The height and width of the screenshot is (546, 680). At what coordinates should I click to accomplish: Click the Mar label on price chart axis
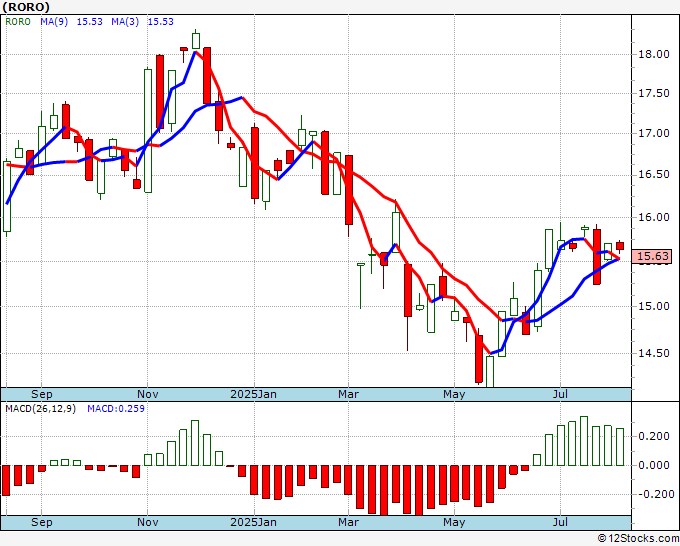point(348,394)
